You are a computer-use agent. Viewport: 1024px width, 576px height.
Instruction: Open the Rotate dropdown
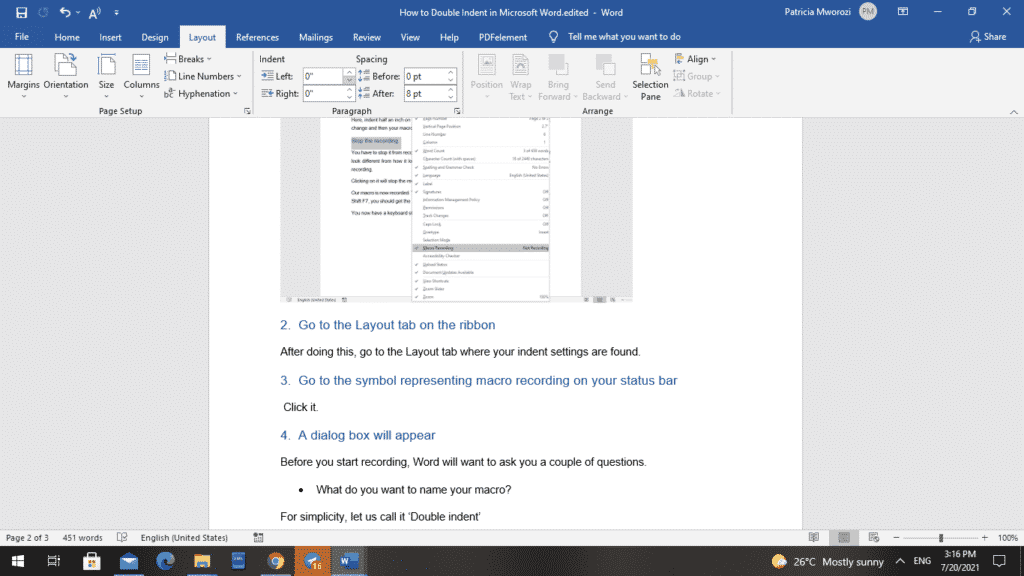(697, 93)
